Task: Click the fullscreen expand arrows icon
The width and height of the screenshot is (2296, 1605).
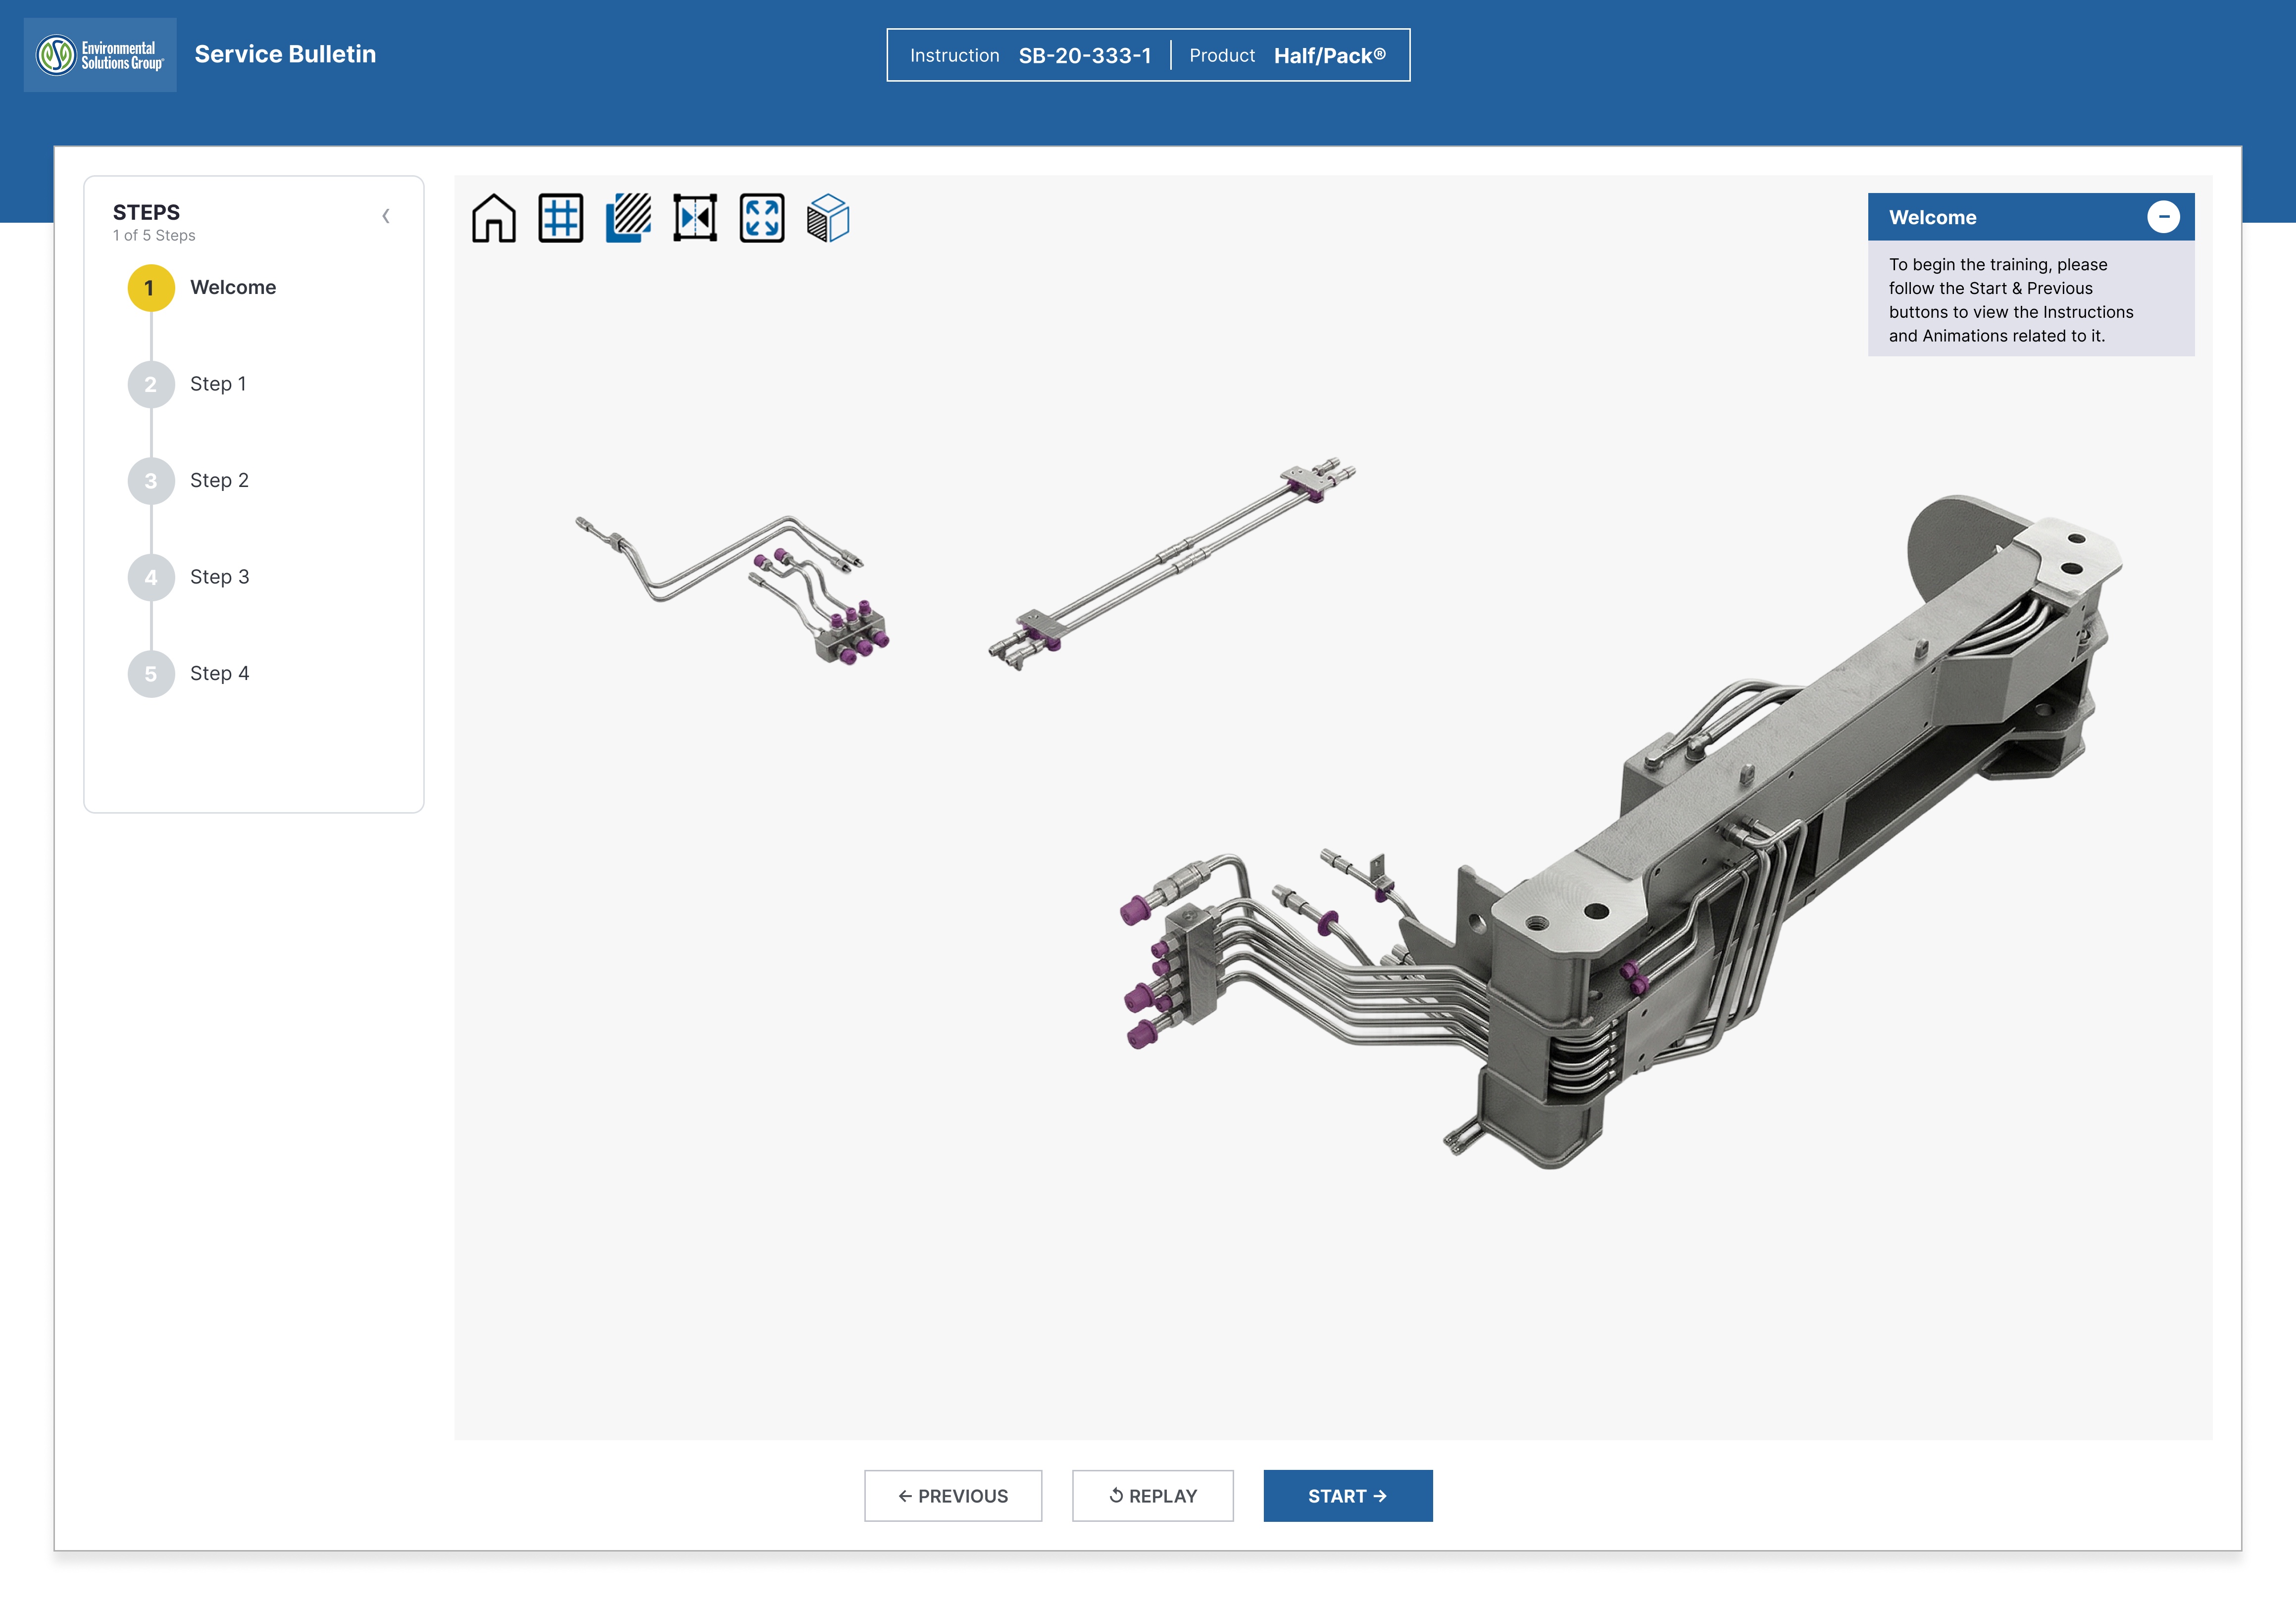Action: [762, 218]
